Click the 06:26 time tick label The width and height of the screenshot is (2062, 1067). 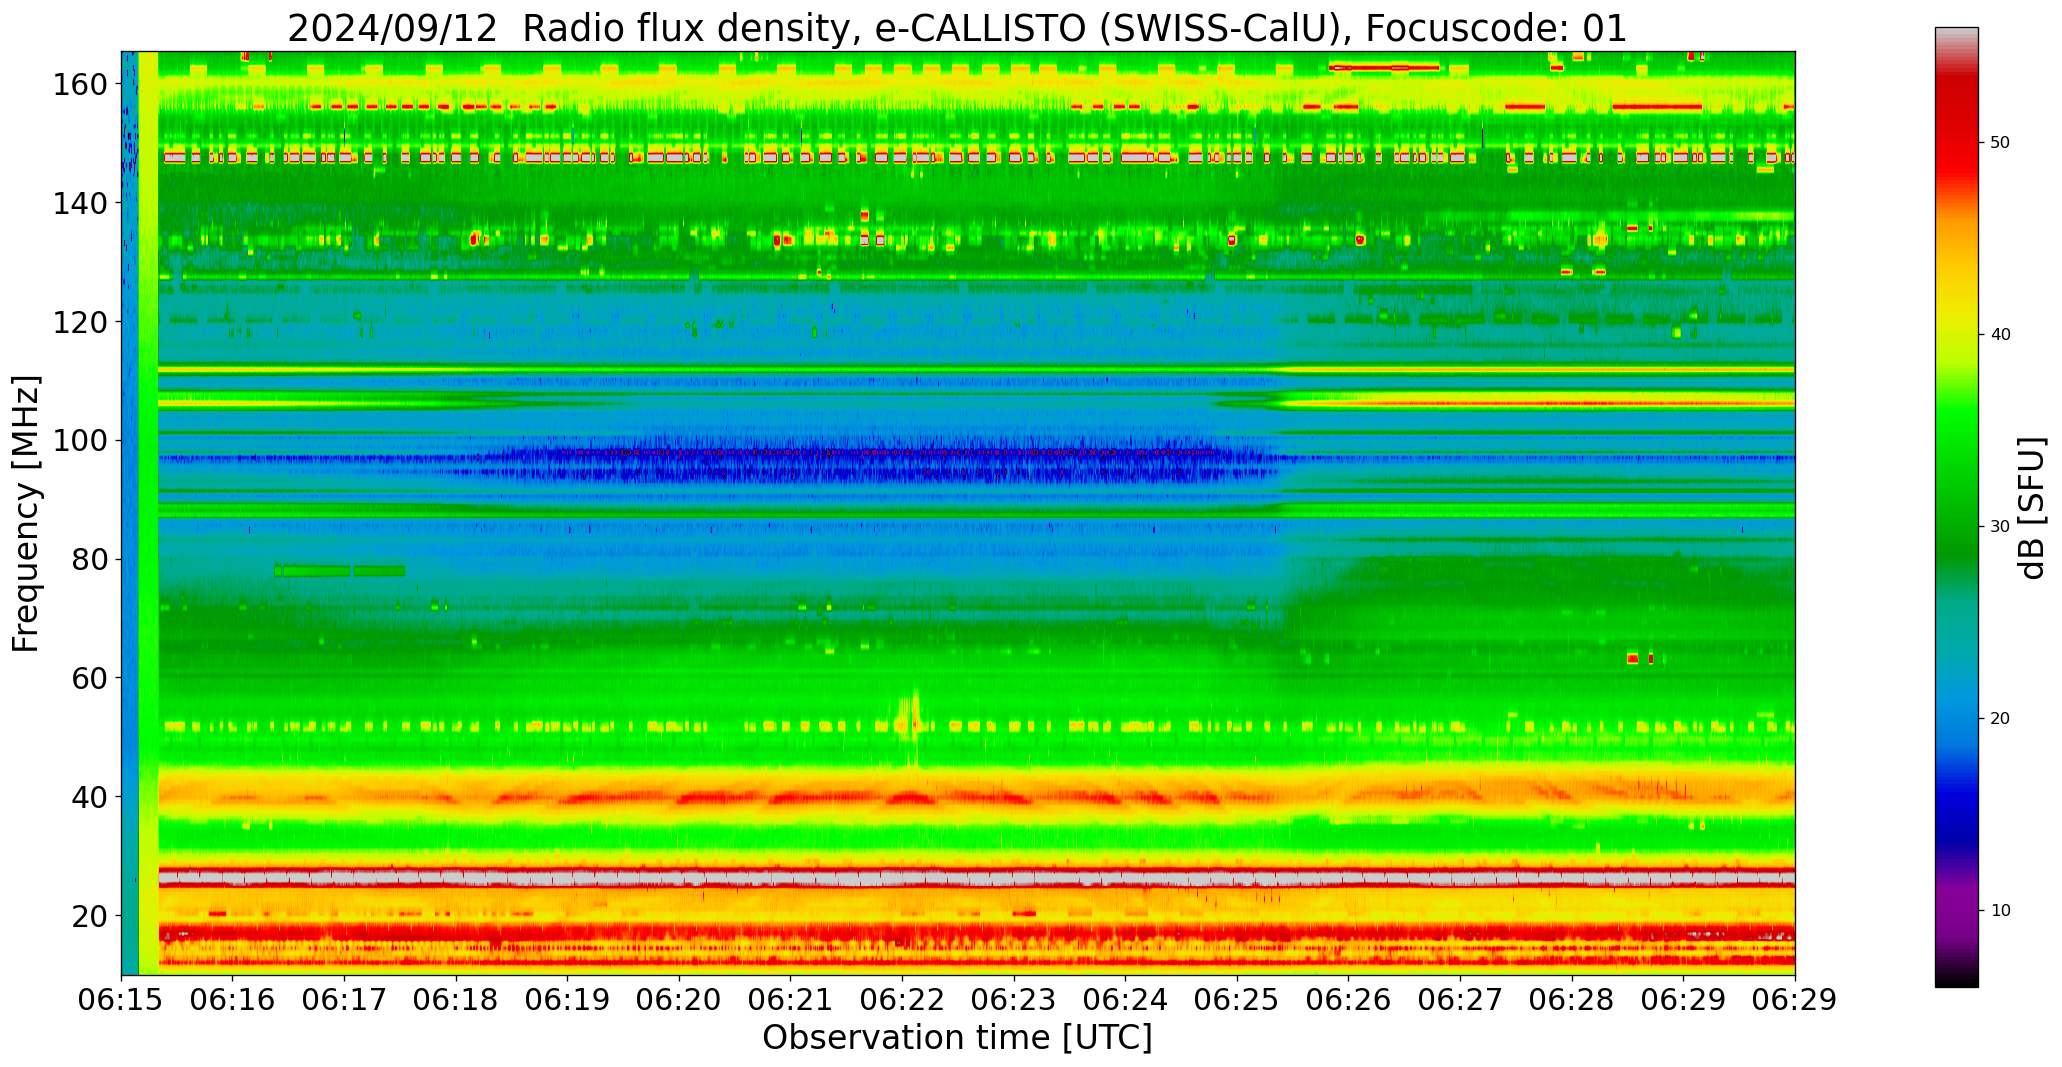[x=1349, y=1000]
